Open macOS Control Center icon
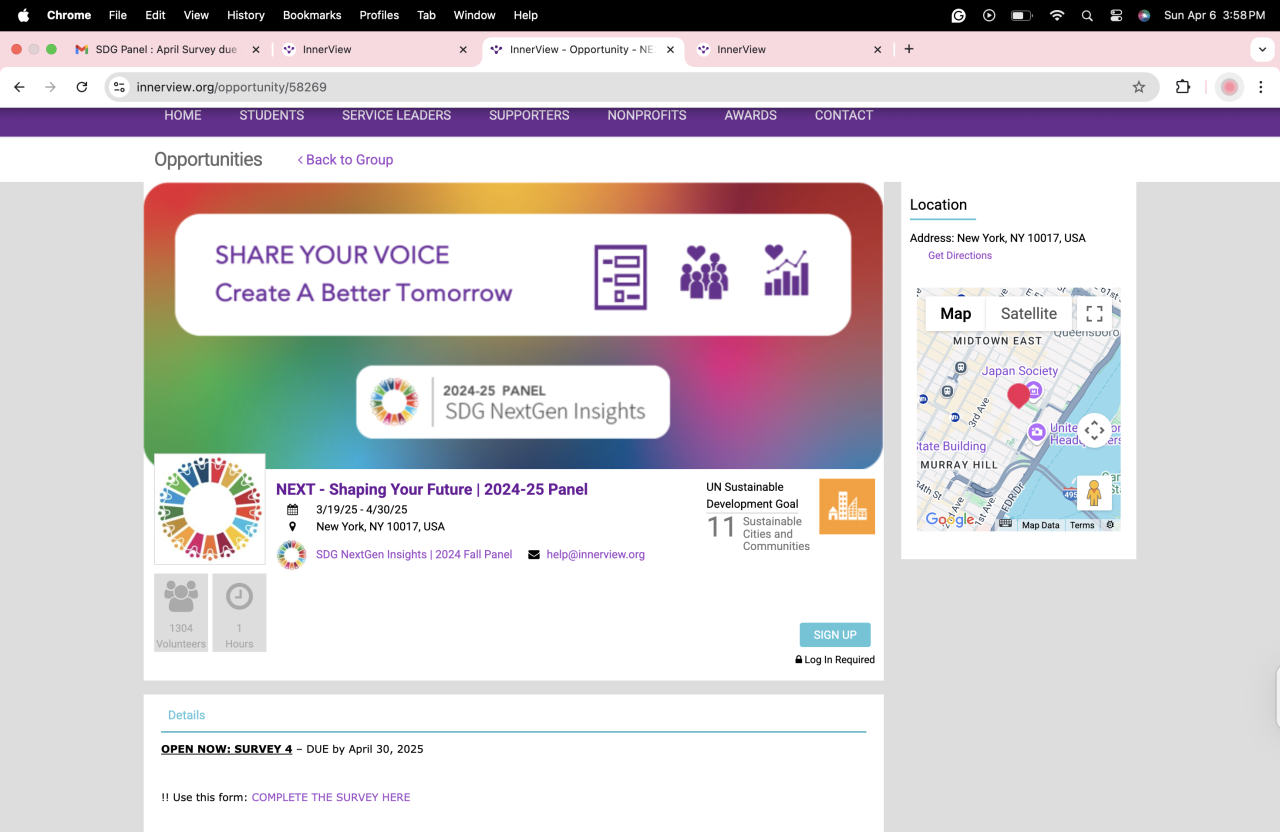The width and height of the screenshot is (1280, 832). pos(1116,15)
